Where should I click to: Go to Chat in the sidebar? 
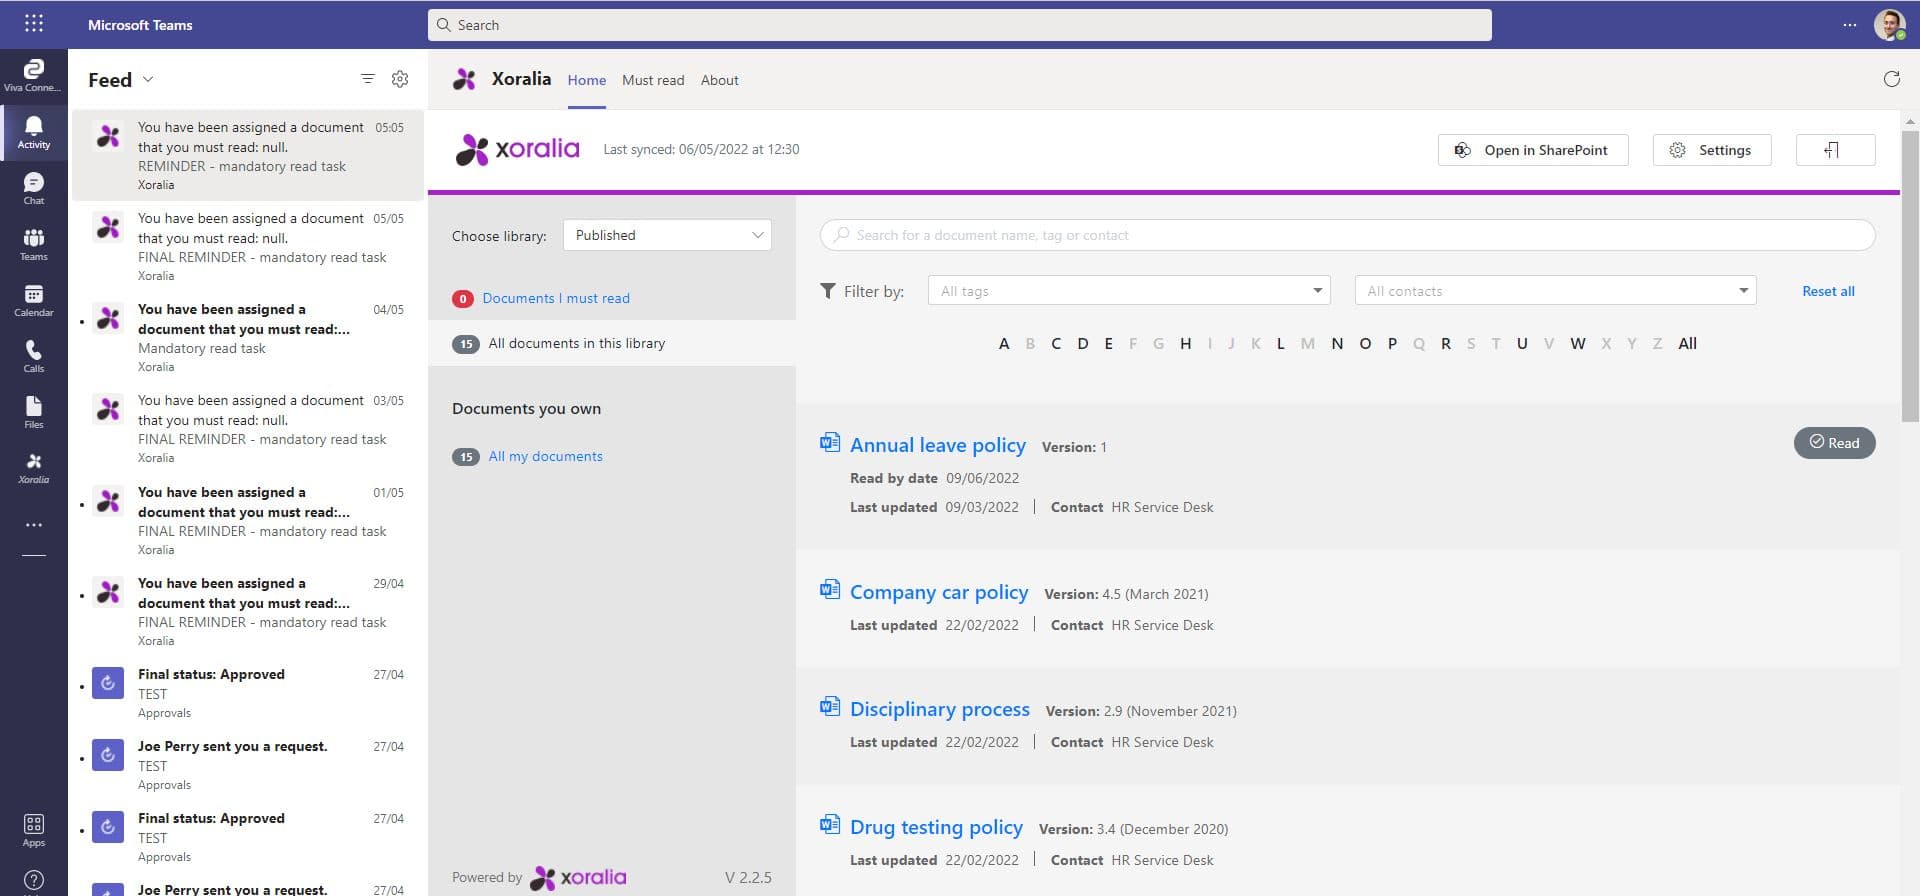(33, 188)
